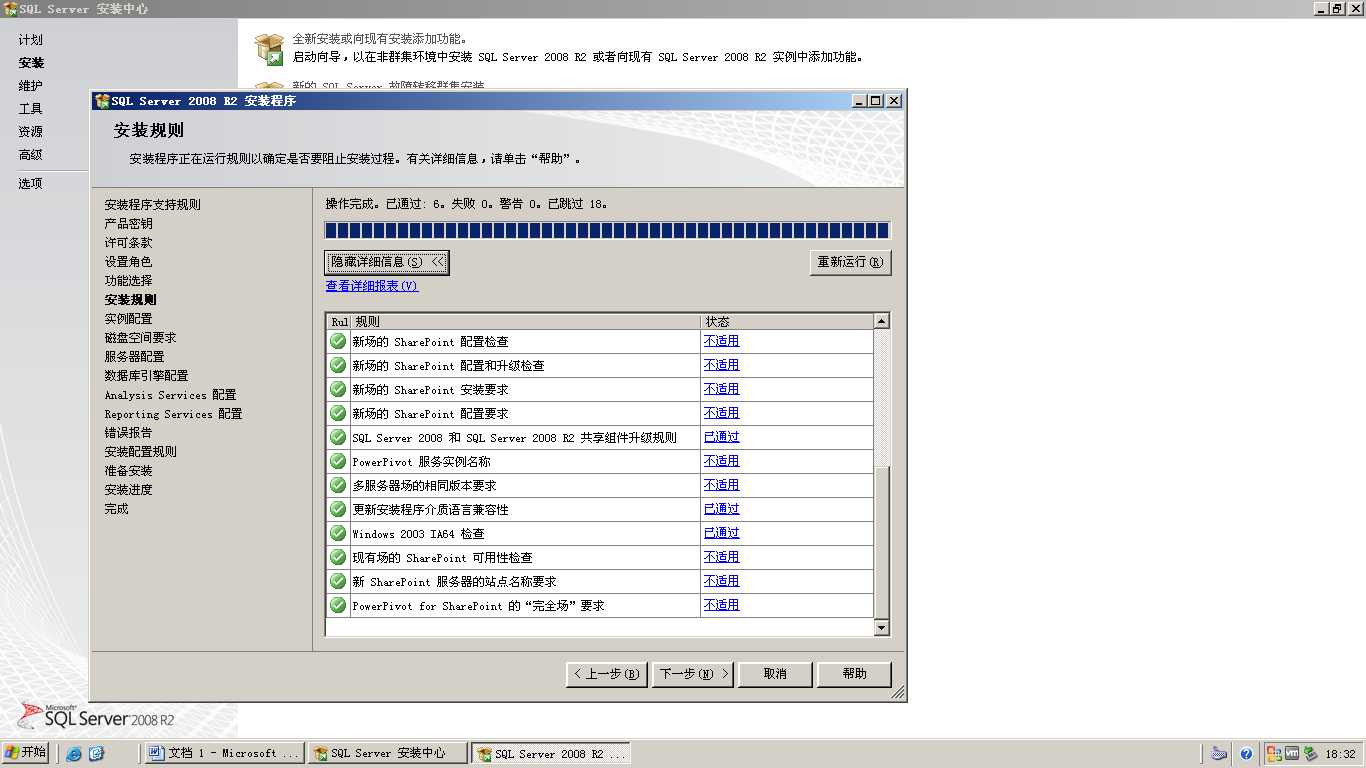Click green check icon for 新场的 SharePoint 配置和升级检查
Viewport: 1366px width, 768px height.
click(x=338, y=365)
